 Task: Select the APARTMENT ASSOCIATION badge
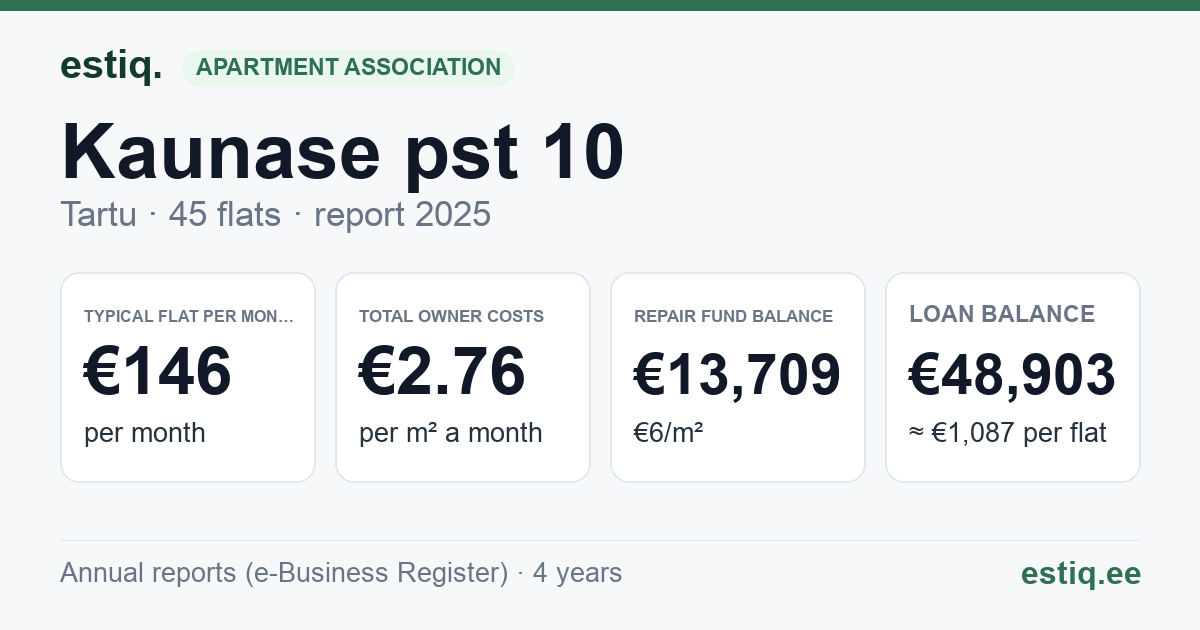[348, 67]
